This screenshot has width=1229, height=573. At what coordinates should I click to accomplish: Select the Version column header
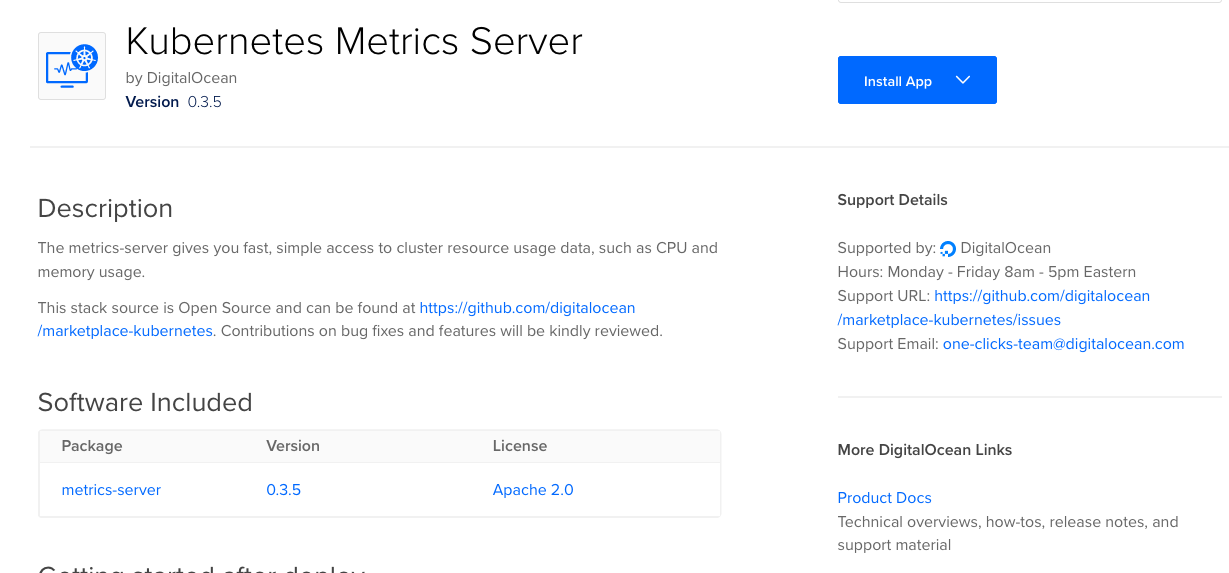click(293, 446)
